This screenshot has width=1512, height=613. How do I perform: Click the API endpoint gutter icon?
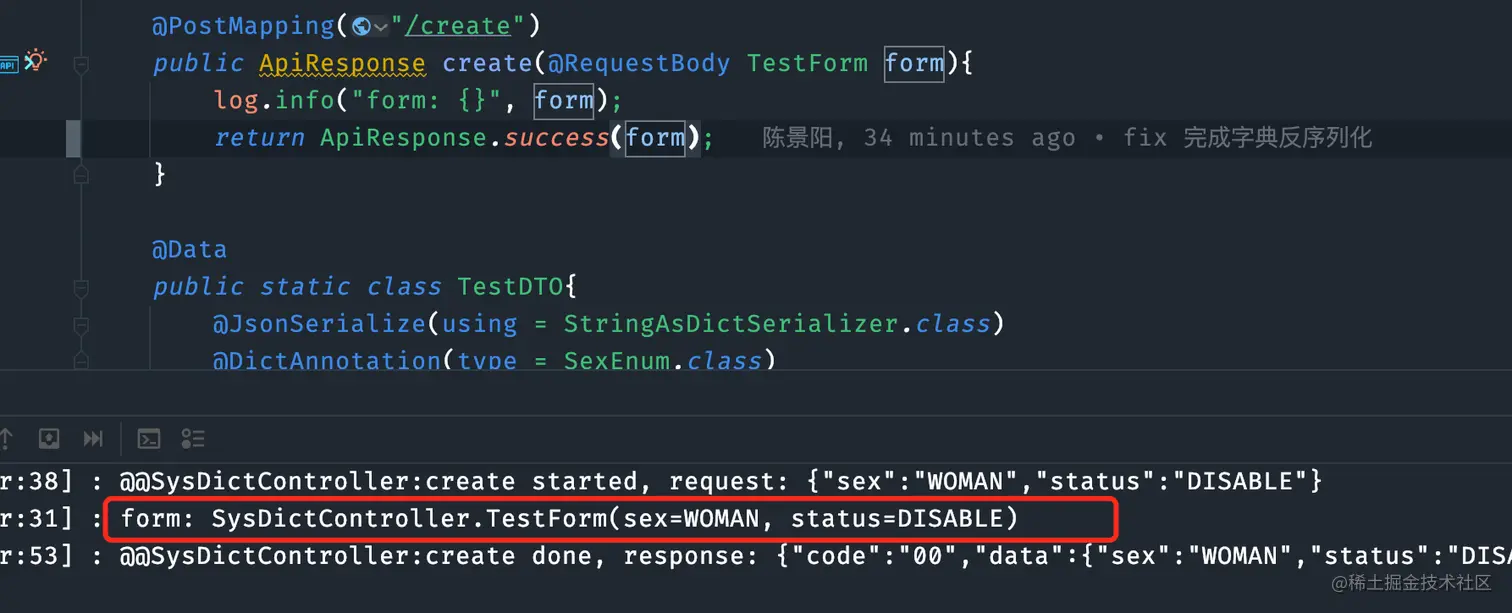point(8,65)
